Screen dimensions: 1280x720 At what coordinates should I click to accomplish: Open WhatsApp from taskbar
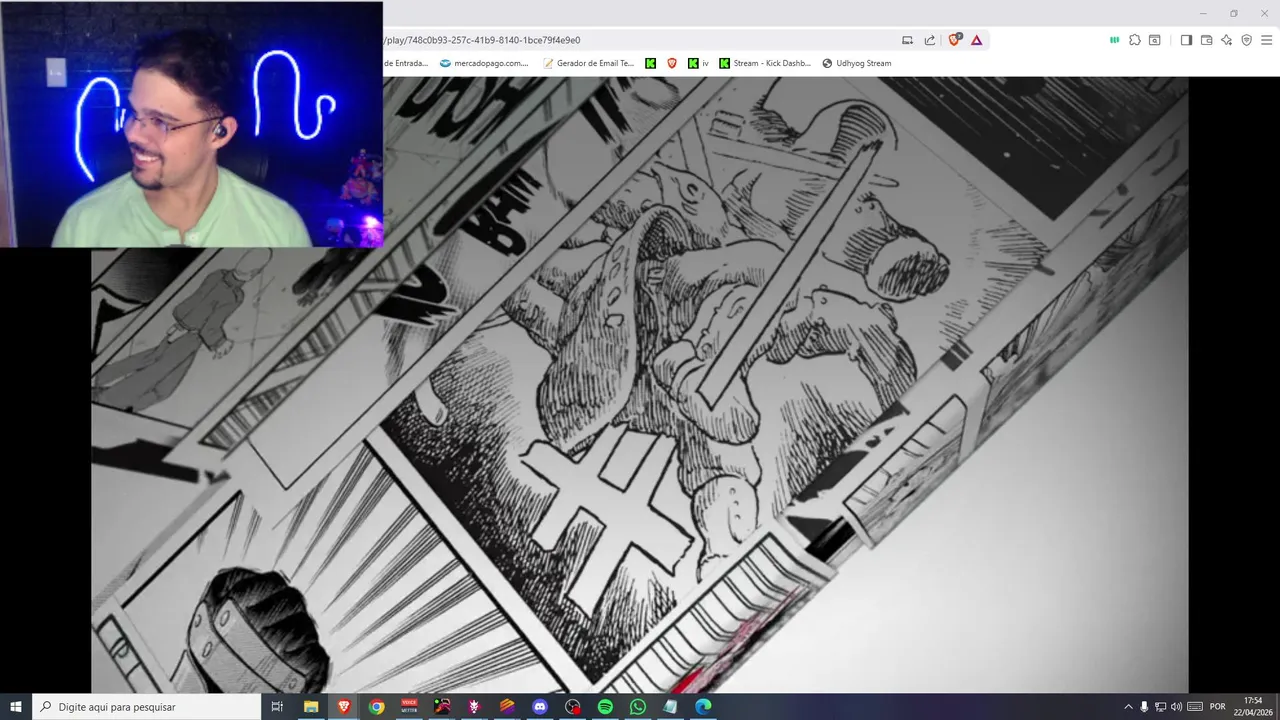point(638,707)
